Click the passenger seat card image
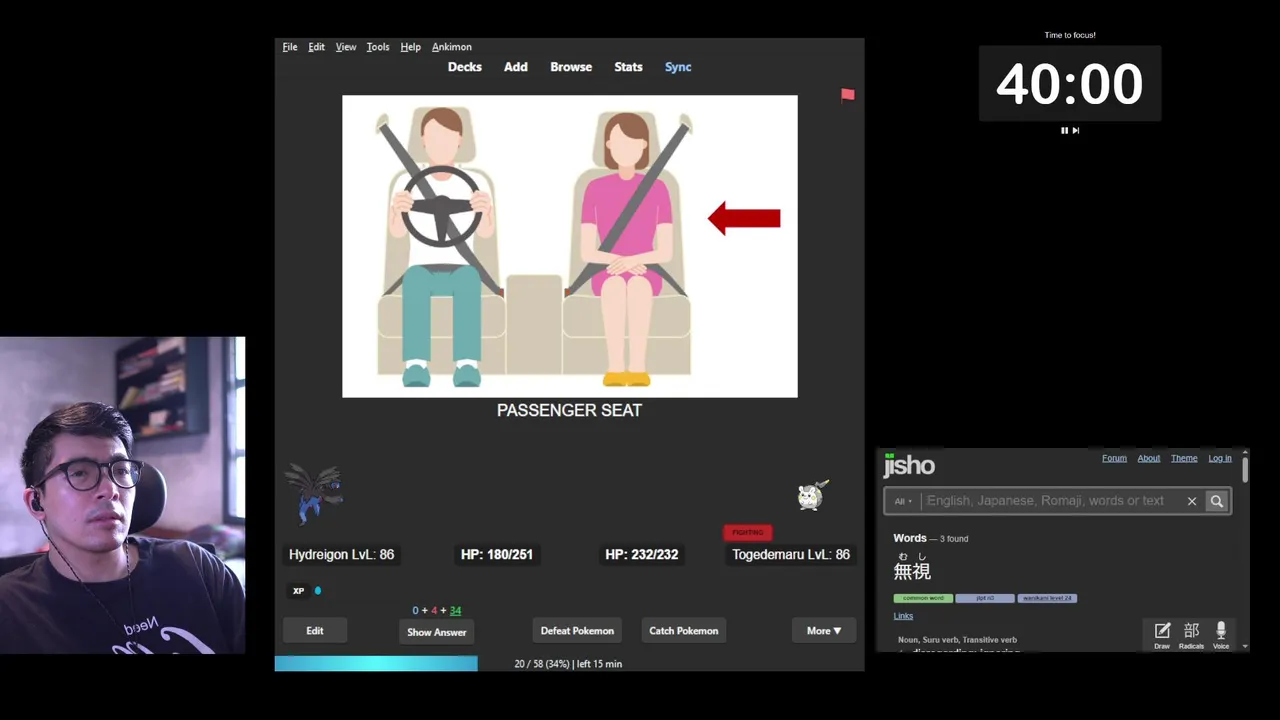Image resolution: width=1280 pixels, height=720 pixels. [x=570, y=246]
